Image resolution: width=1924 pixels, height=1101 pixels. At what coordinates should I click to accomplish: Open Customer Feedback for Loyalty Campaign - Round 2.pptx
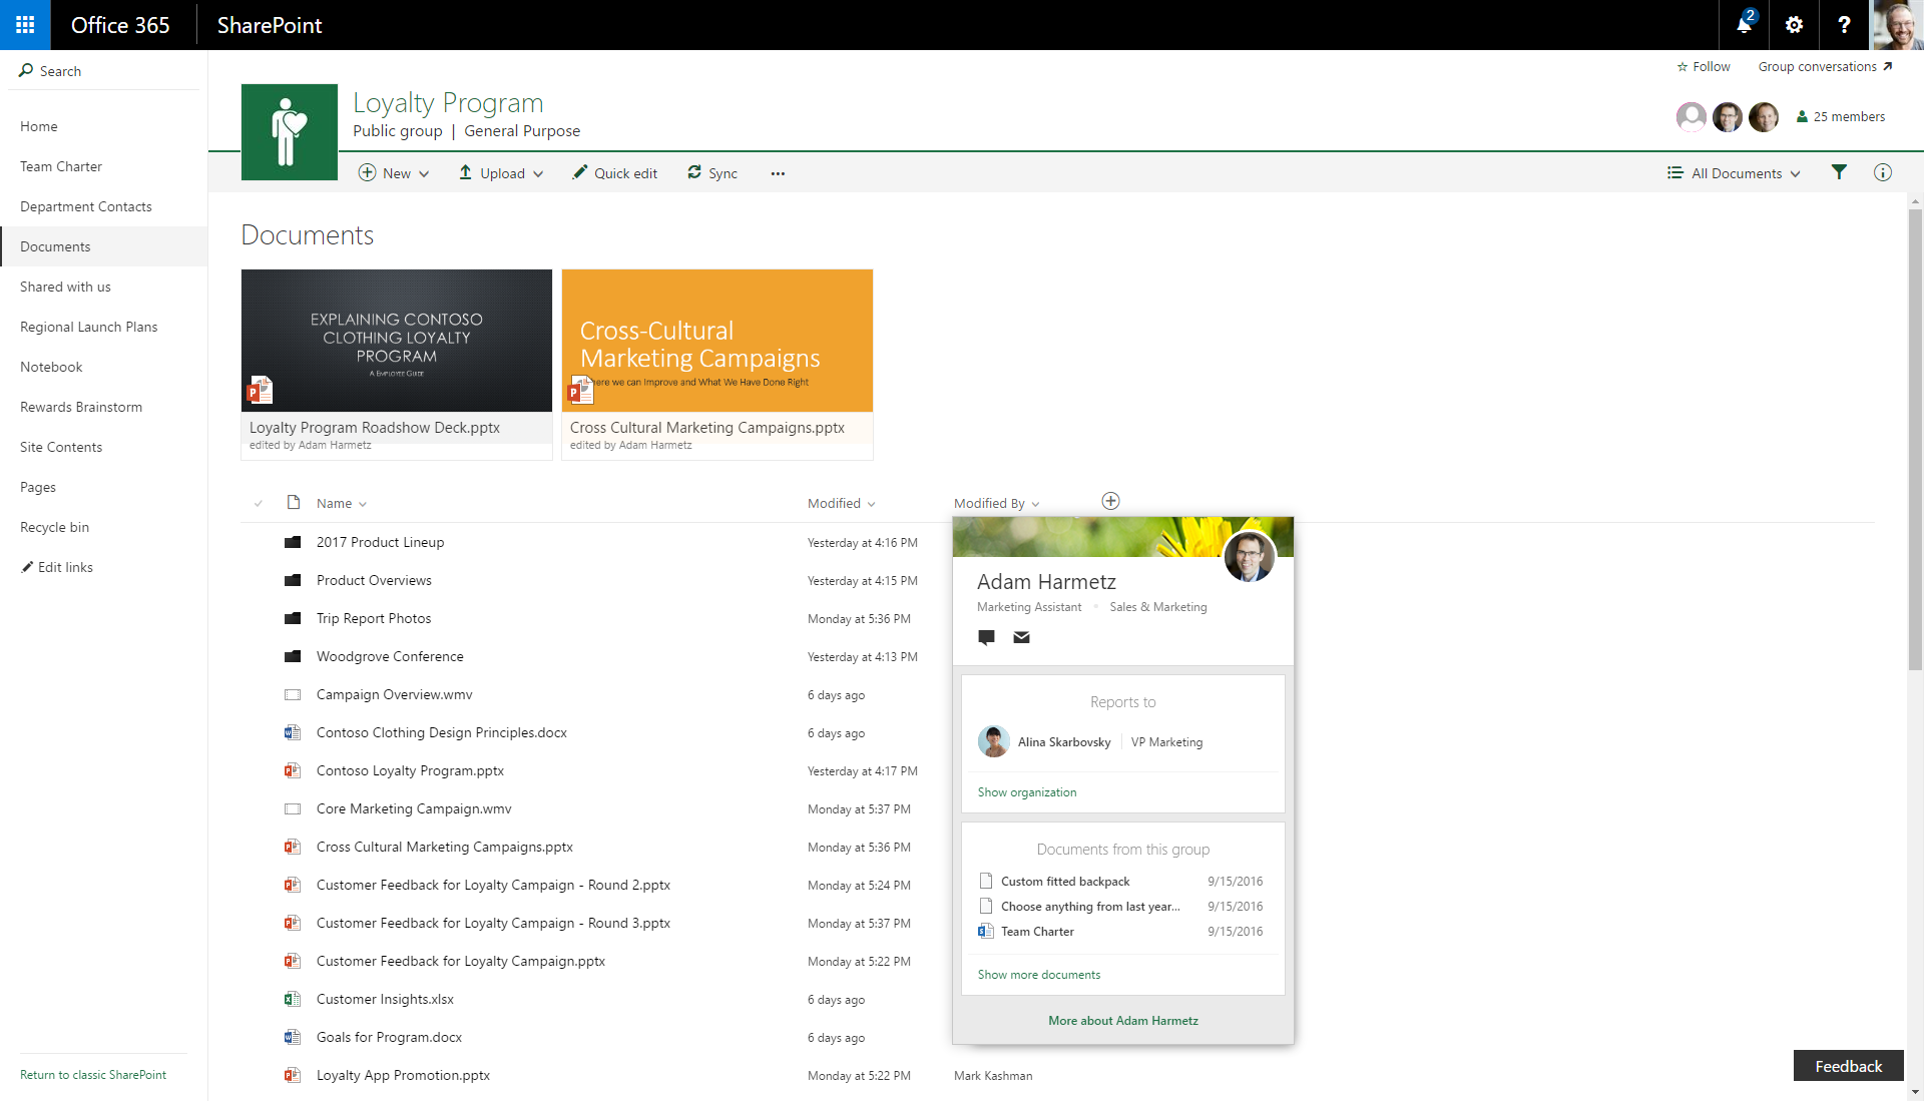point(493,884)
